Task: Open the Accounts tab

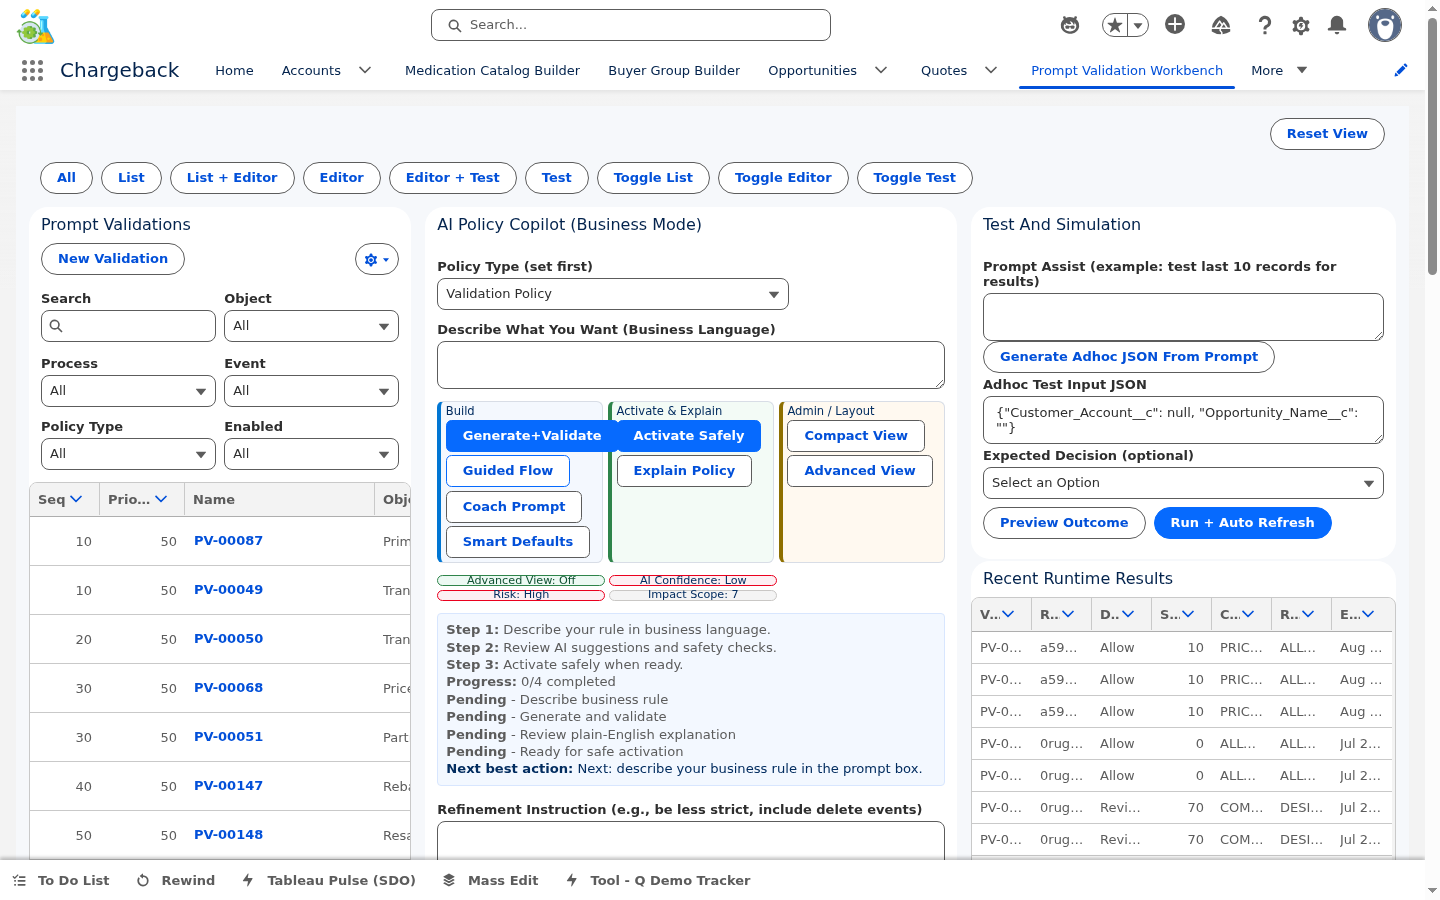Action: (311, 70)
